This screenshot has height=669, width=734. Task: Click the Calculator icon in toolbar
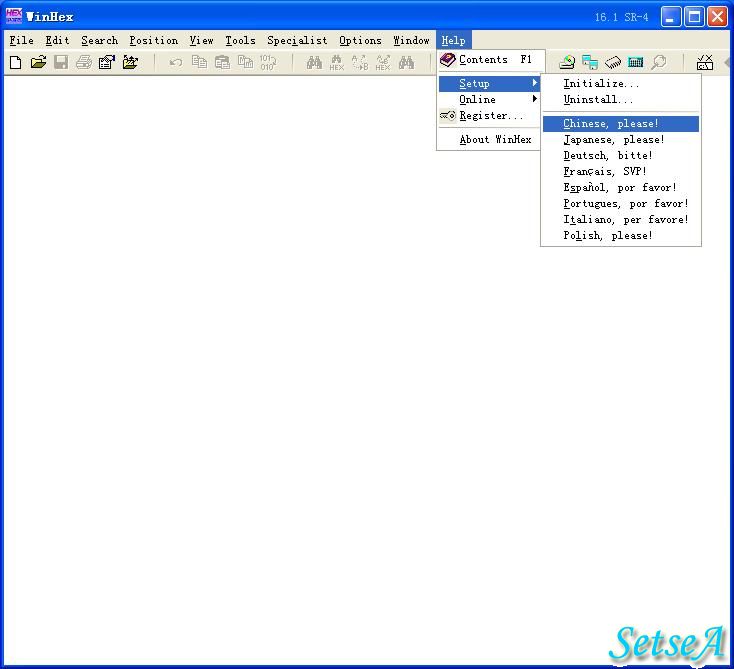pos(635,62)
